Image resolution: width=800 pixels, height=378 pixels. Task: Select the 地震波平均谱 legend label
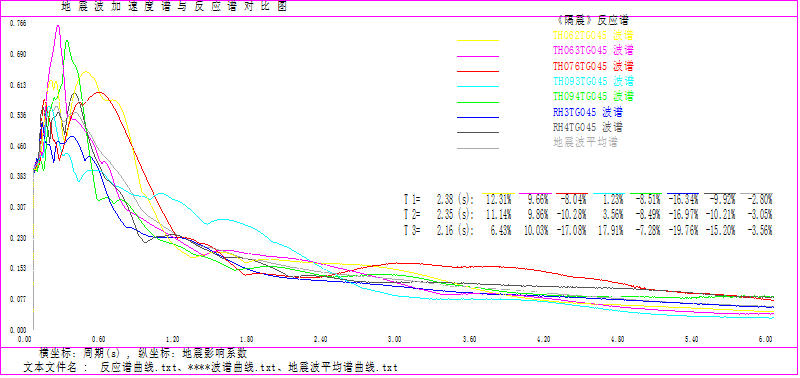(x=585, y=142)
